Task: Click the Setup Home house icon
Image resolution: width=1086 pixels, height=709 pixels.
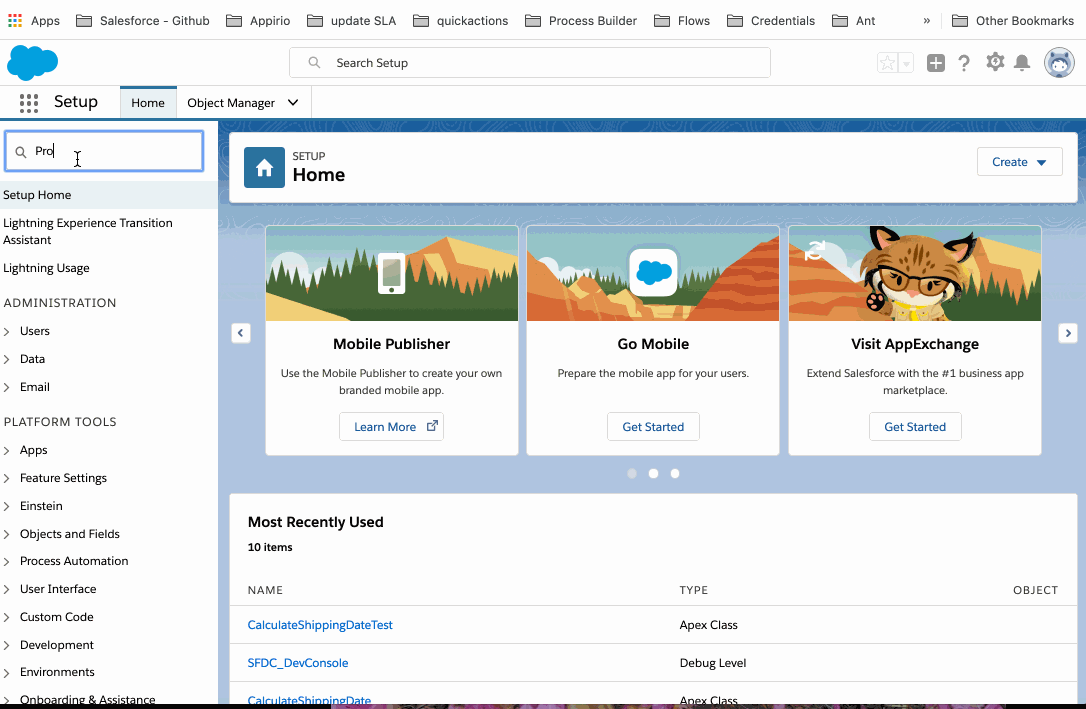Action: [x=264, y=168]
